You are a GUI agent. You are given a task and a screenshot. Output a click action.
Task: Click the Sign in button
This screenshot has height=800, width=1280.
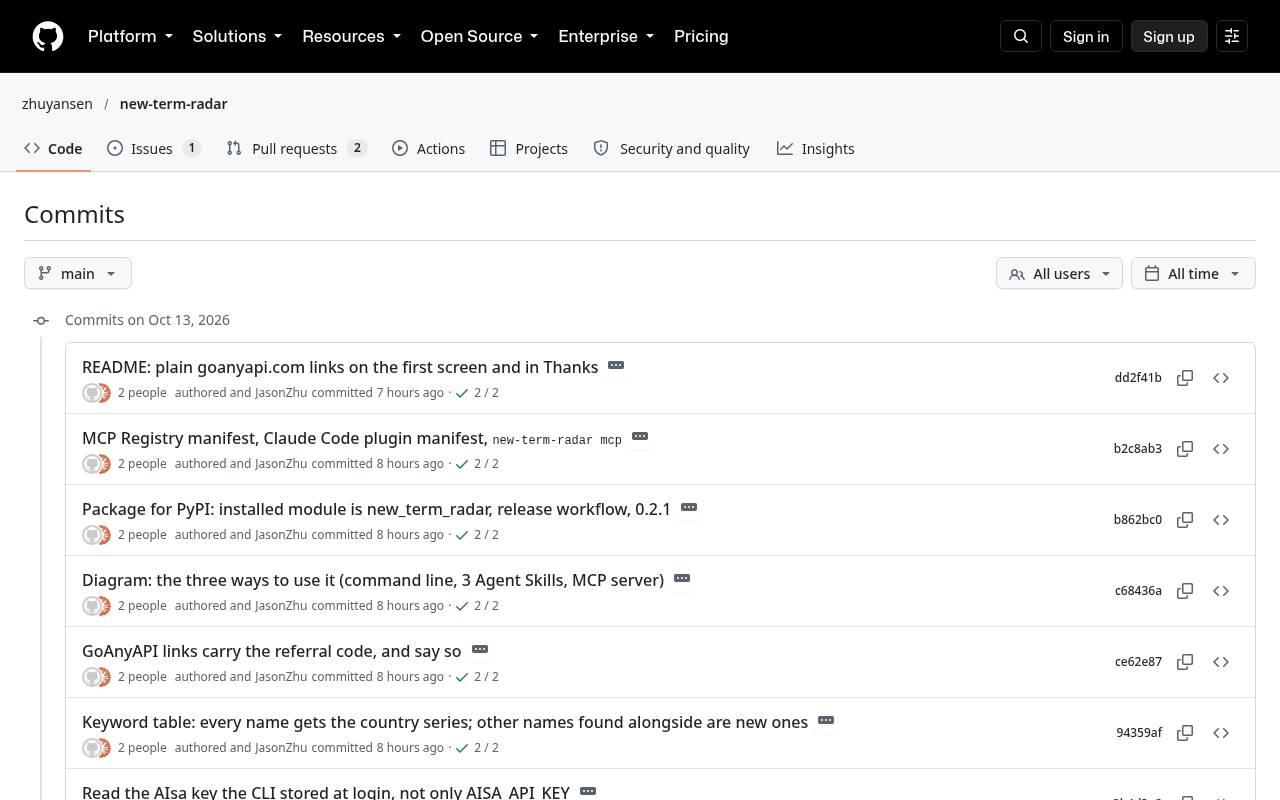(1086, 36)
